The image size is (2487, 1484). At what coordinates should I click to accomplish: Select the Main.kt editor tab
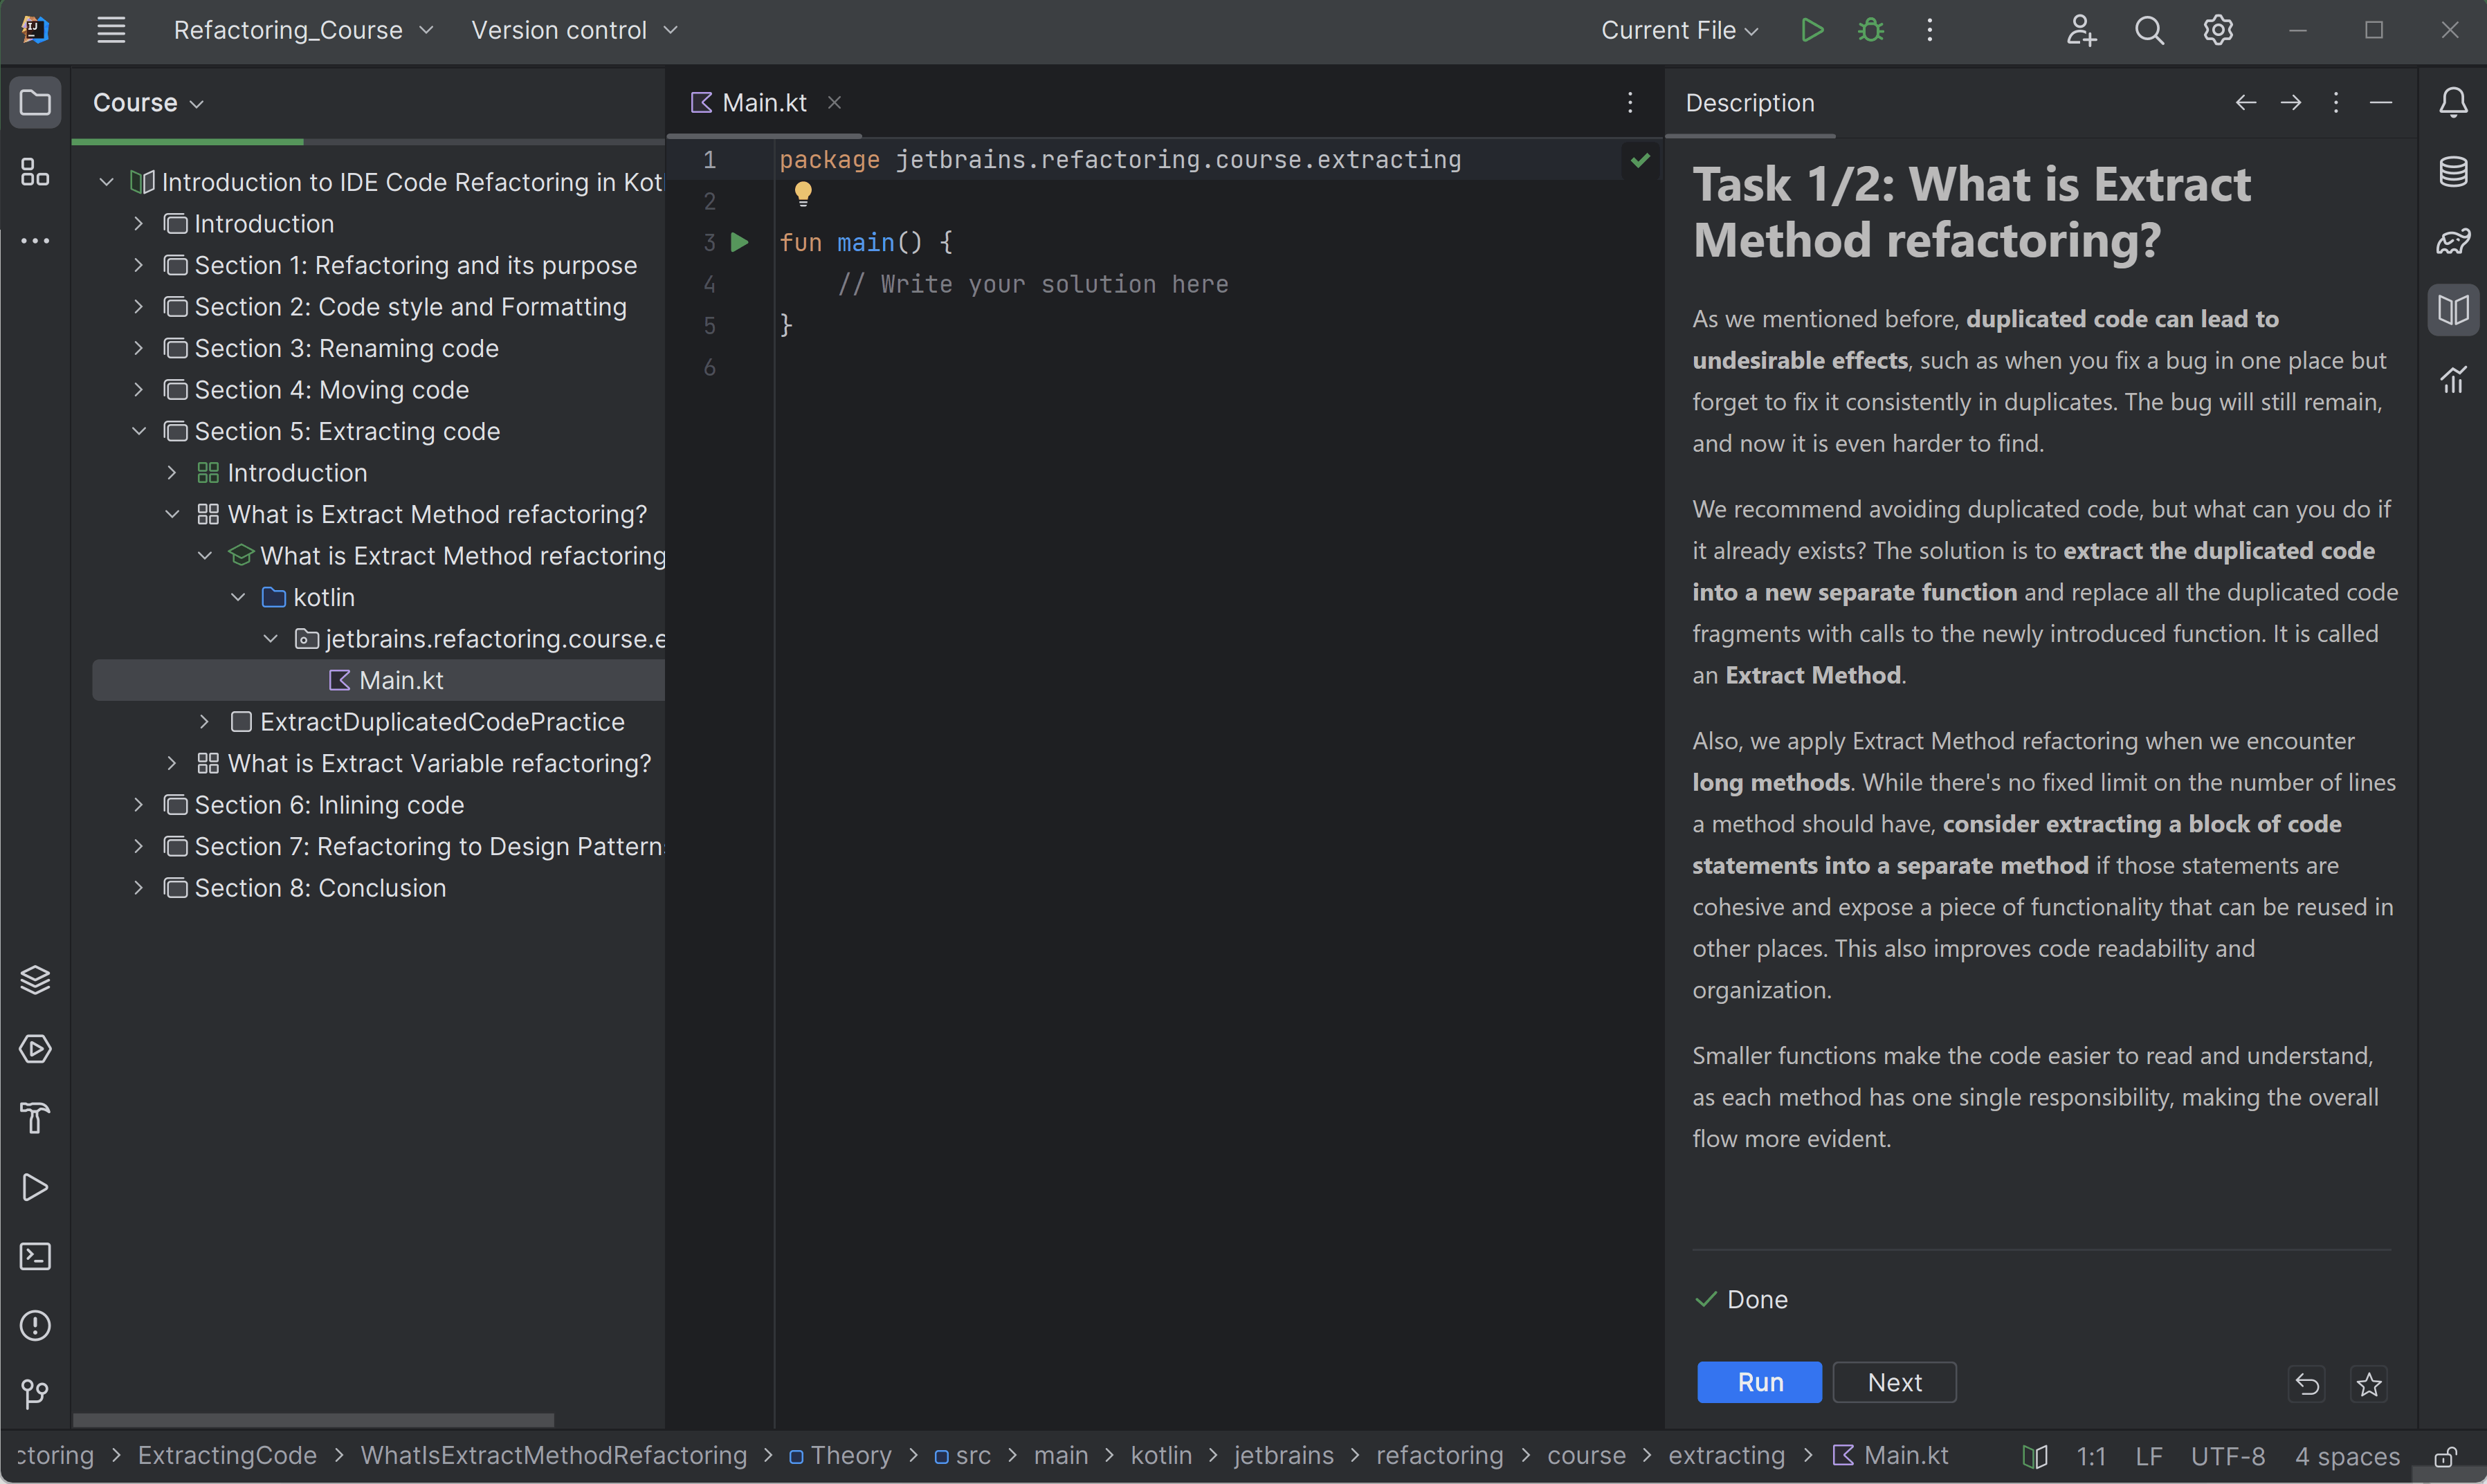click(763, 102)
